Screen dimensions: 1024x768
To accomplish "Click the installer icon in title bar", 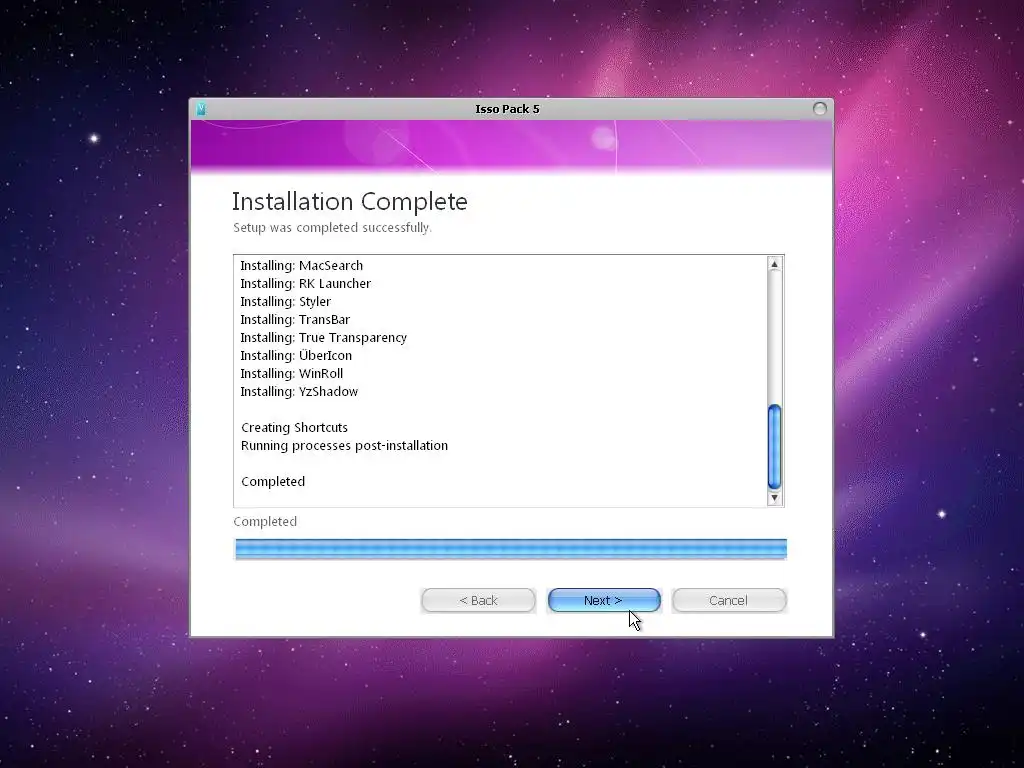I will coord(201,109).
